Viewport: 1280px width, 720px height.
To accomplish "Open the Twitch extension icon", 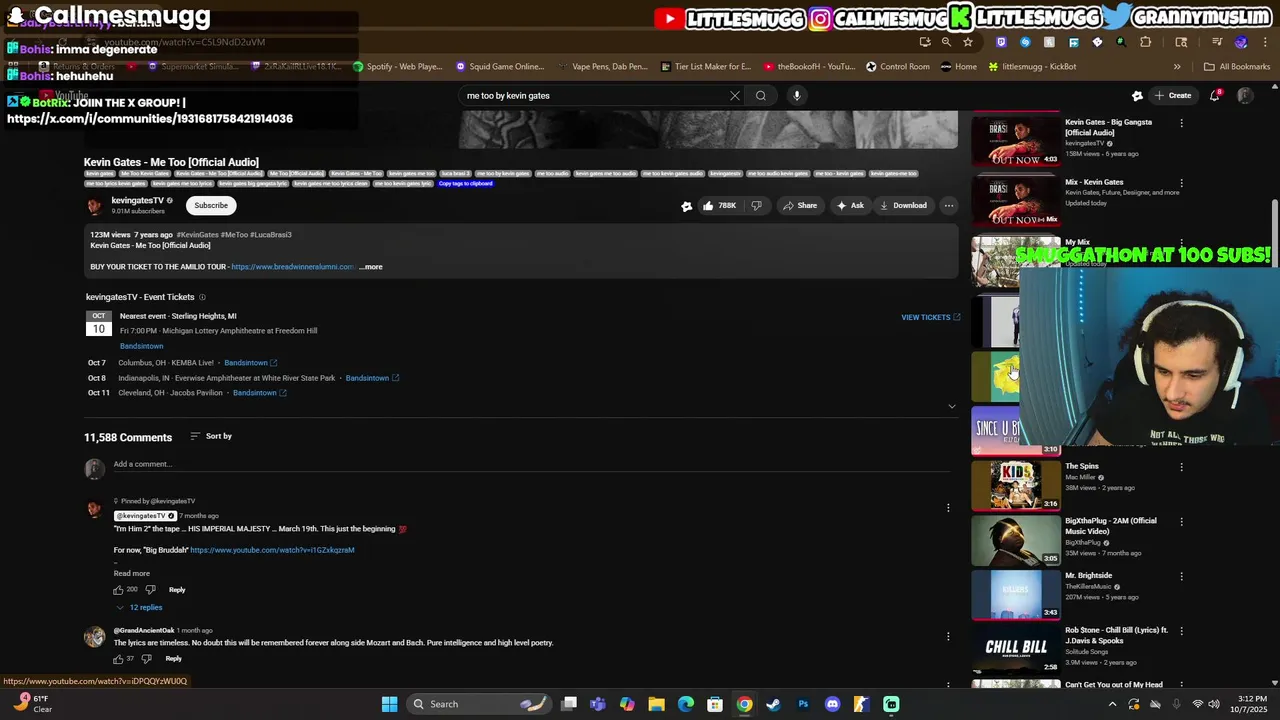I will click(1001, 42).
